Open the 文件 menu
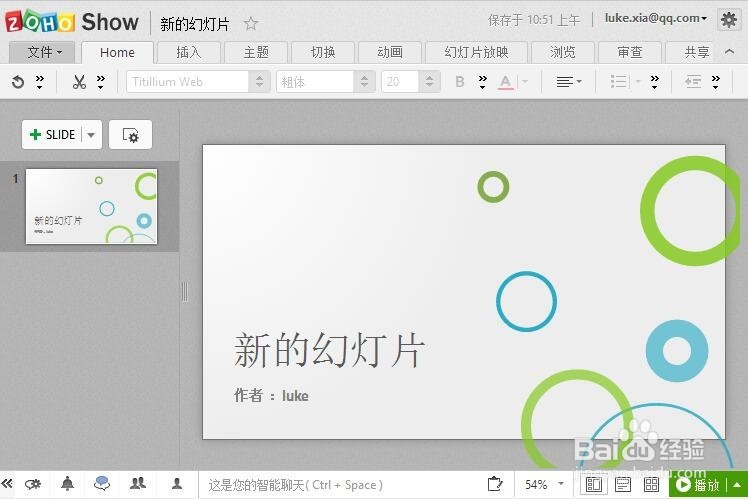The height and width of the screenshot is (499, 748). click(x=42, y=52)
